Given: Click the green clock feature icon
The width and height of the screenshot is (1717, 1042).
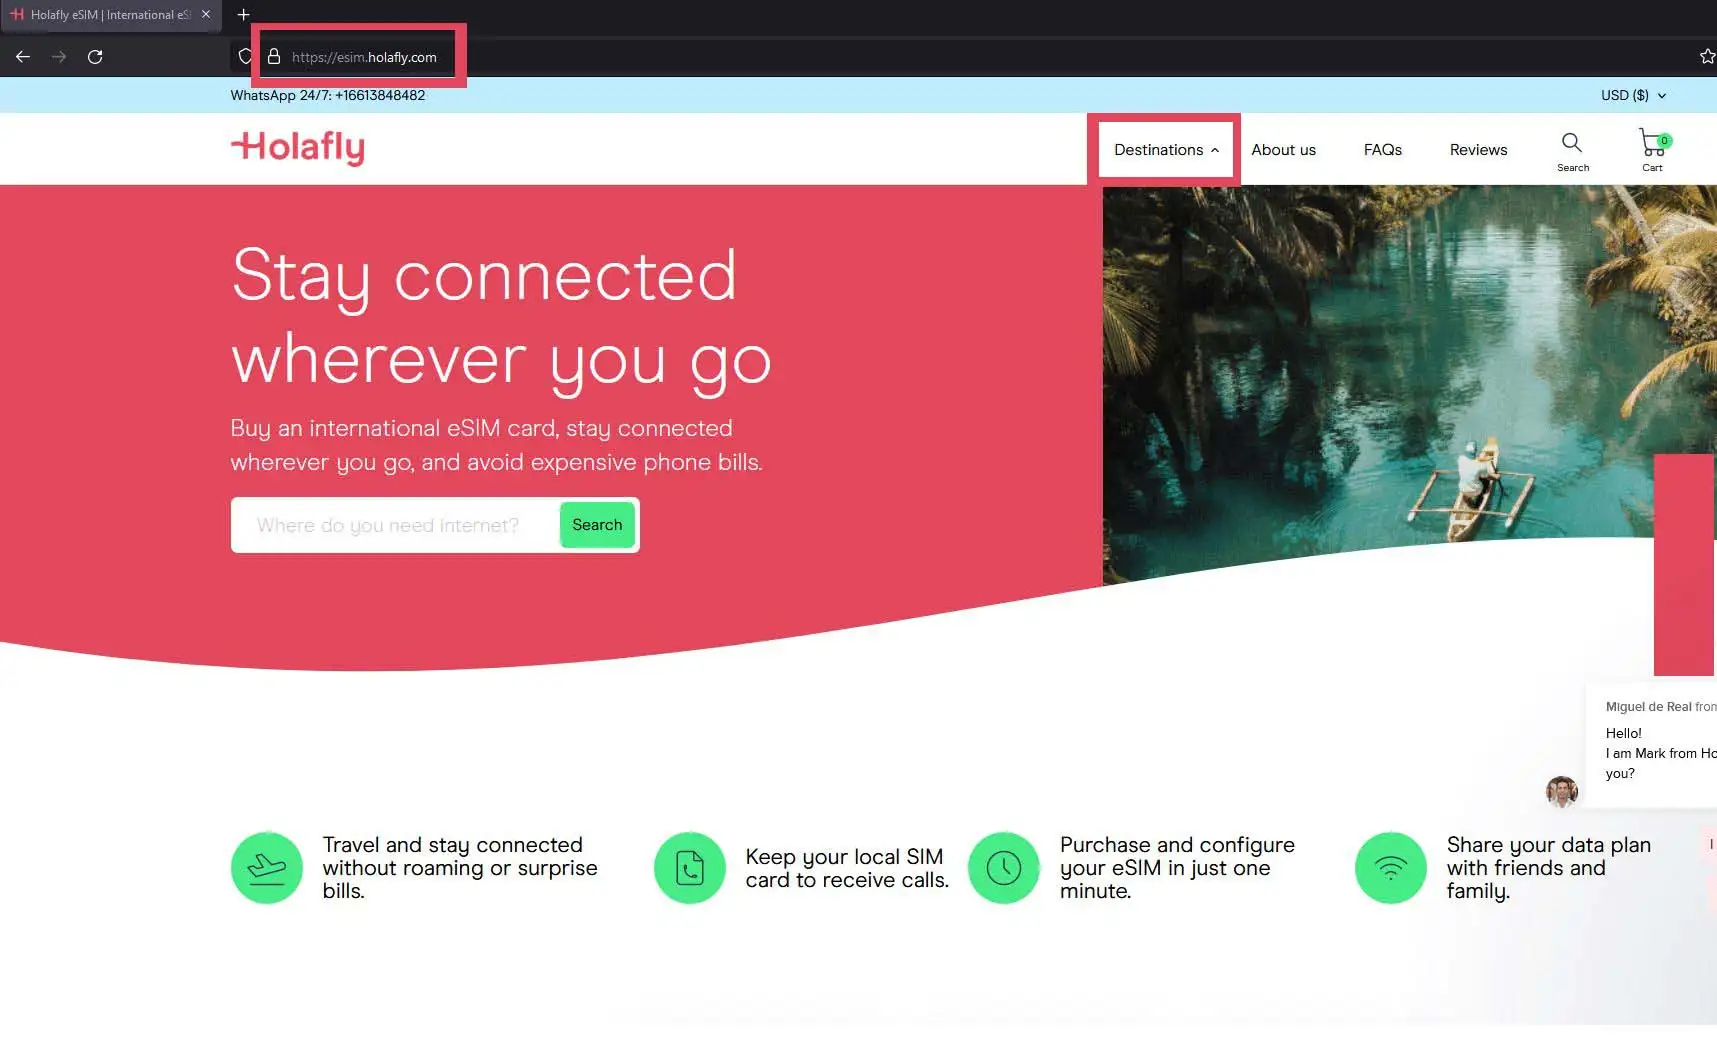Looking at the screenshot, I should click(x=1004, y=868).
